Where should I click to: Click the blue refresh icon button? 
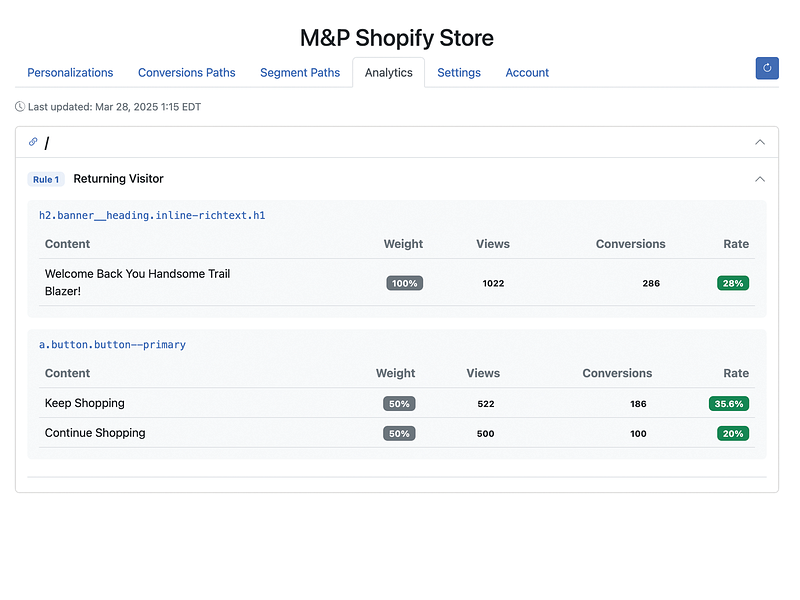tap(767, 68)
